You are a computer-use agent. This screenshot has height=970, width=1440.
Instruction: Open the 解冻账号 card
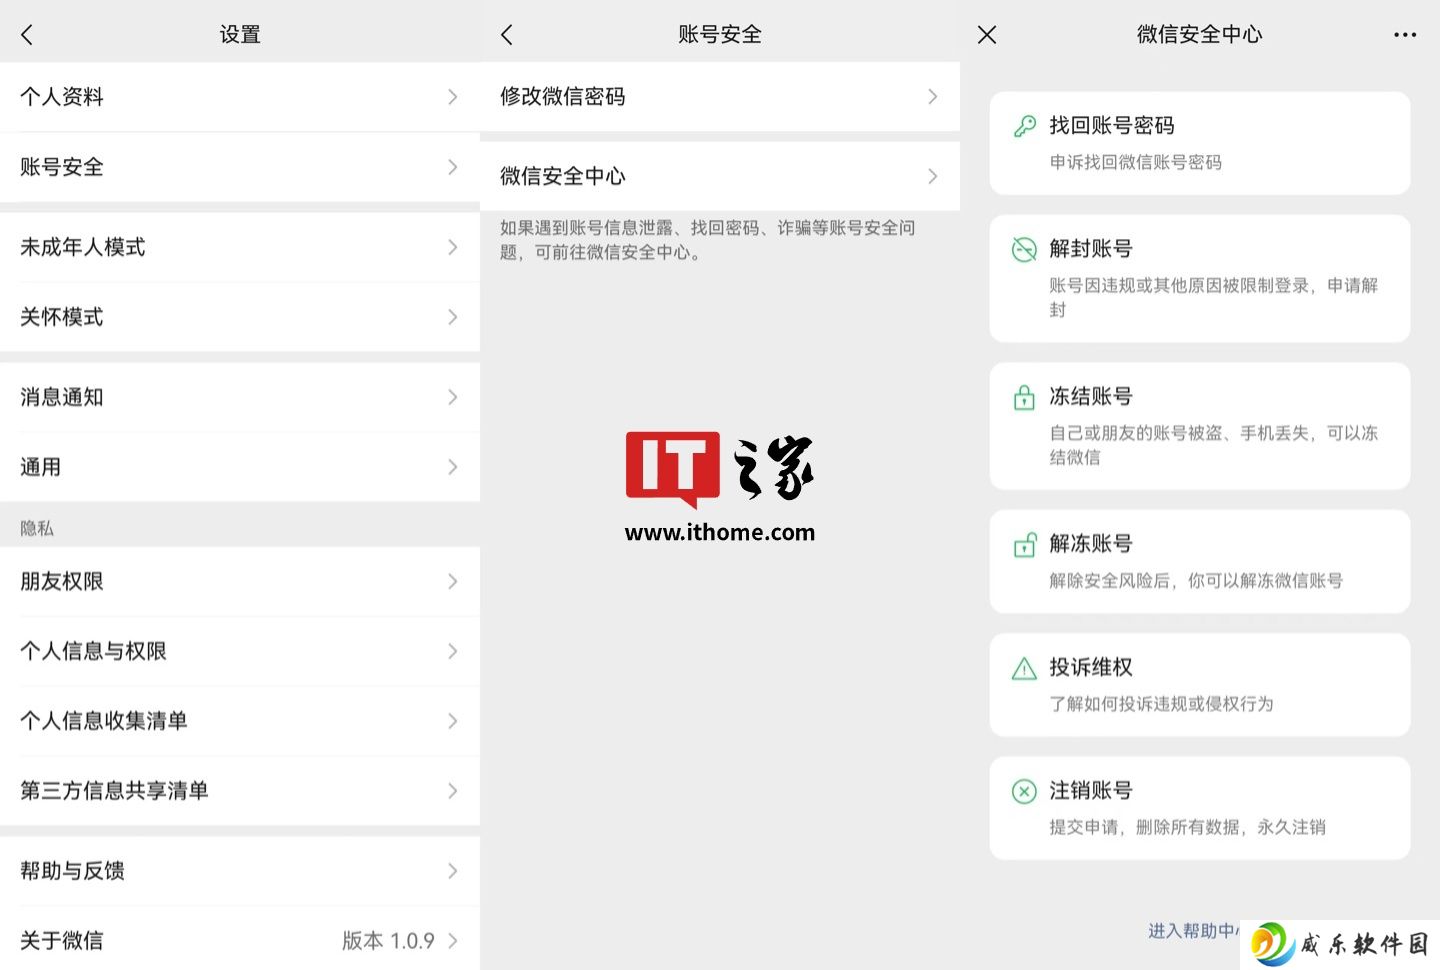tap(1200, 562)
